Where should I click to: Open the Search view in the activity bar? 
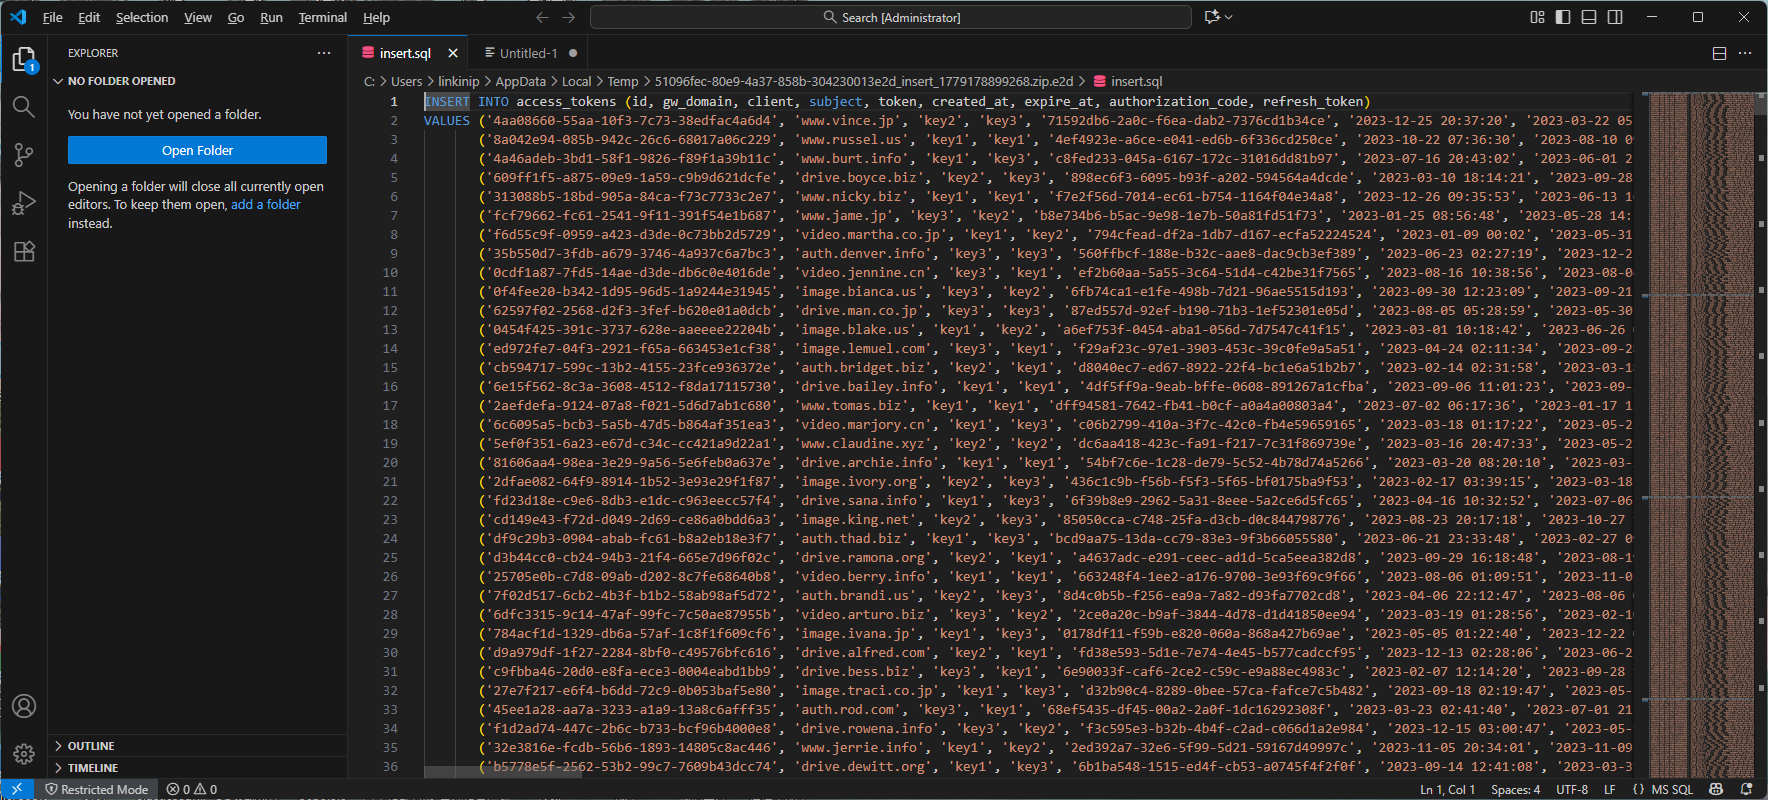click(x=24, y=107)
